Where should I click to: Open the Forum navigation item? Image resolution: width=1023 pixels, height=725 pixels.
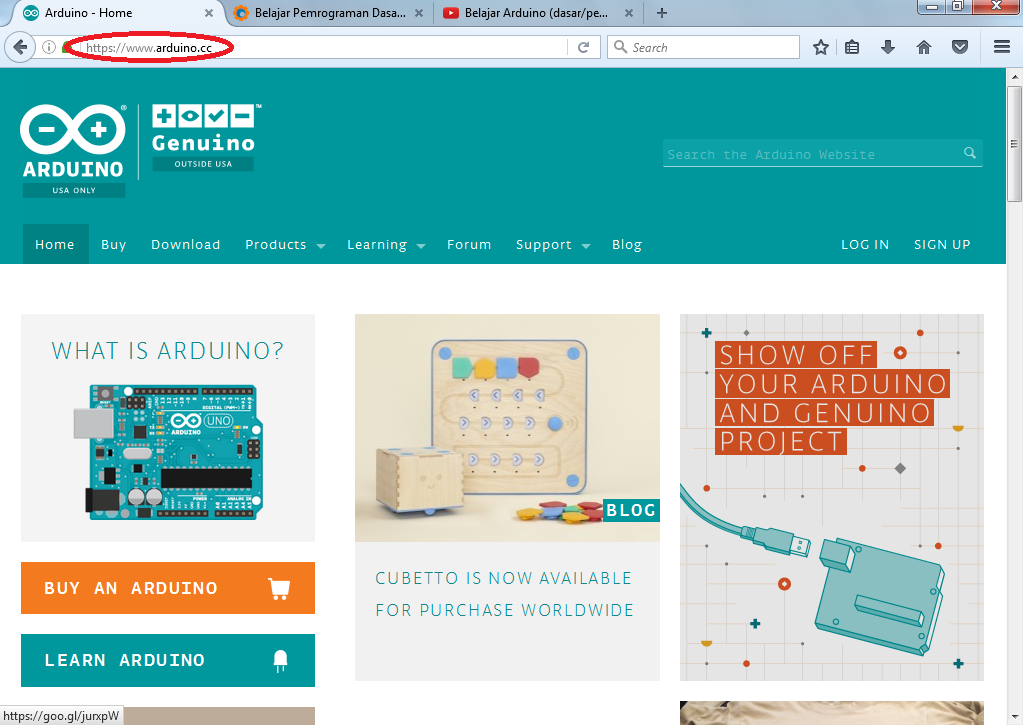[x=469, y=244]
